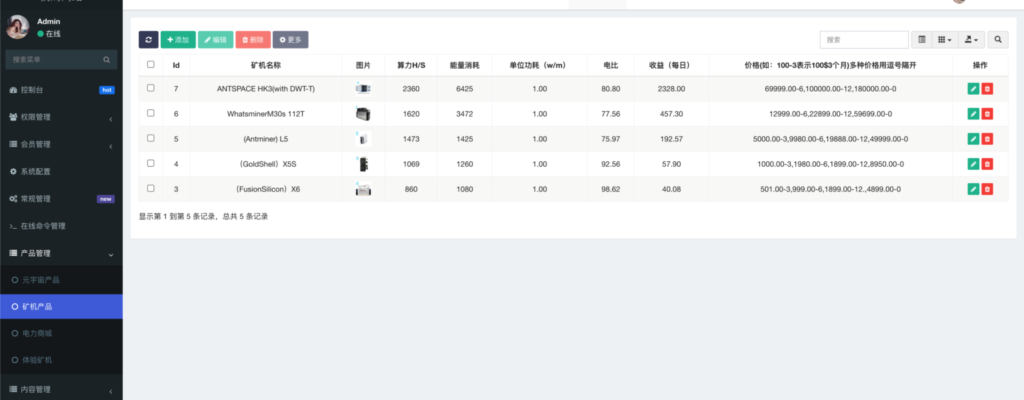Click the magnifier icon right of the toolbar
The image size is (1024, 400).
999,39
